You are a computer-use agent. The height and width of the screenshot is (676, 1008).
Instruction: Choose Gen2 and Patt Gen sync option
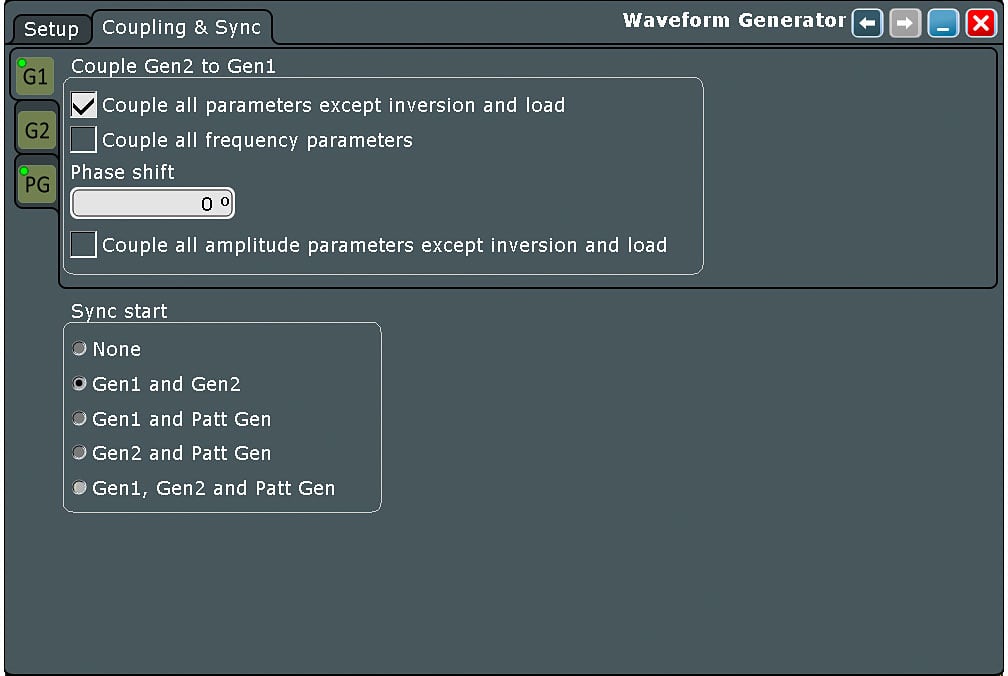[x=80, y=453]
